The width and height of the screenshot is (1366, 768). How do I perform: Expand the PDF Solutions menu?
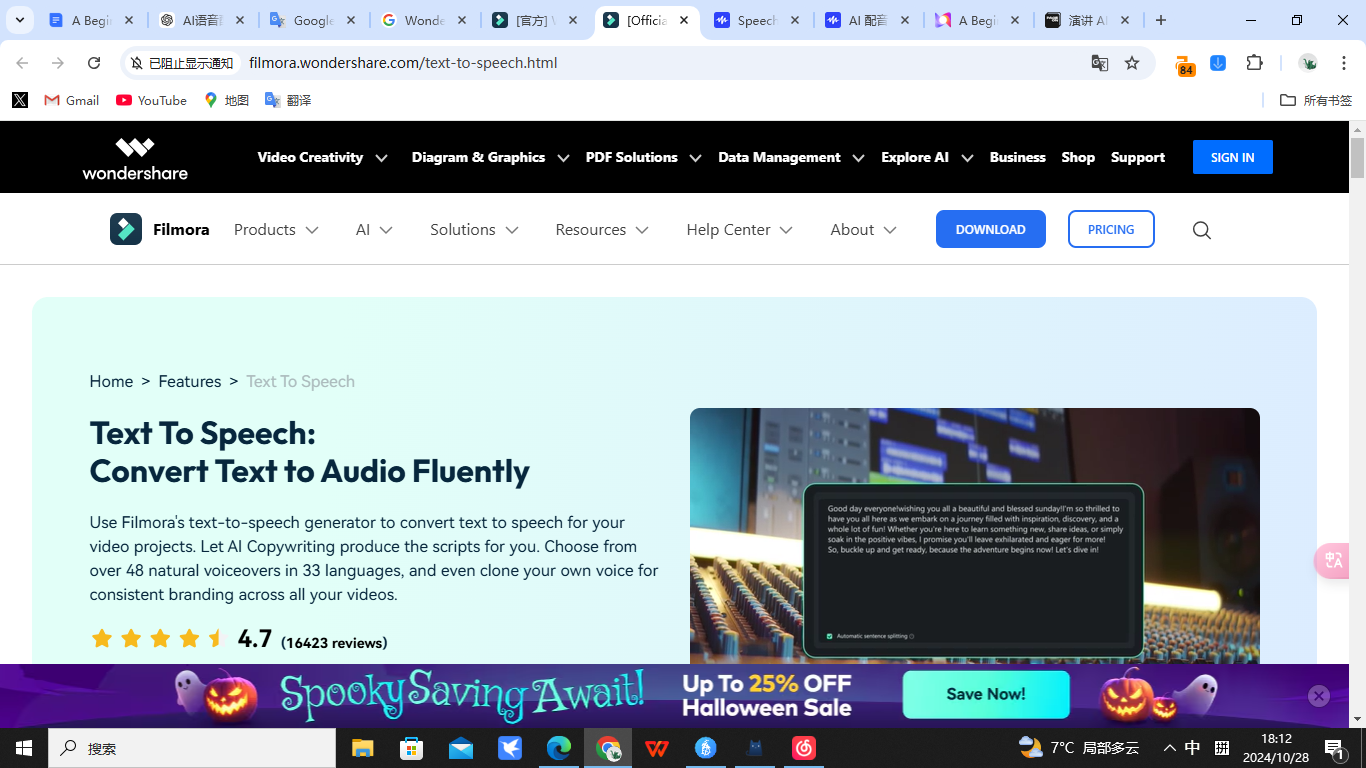coord(643,157)
